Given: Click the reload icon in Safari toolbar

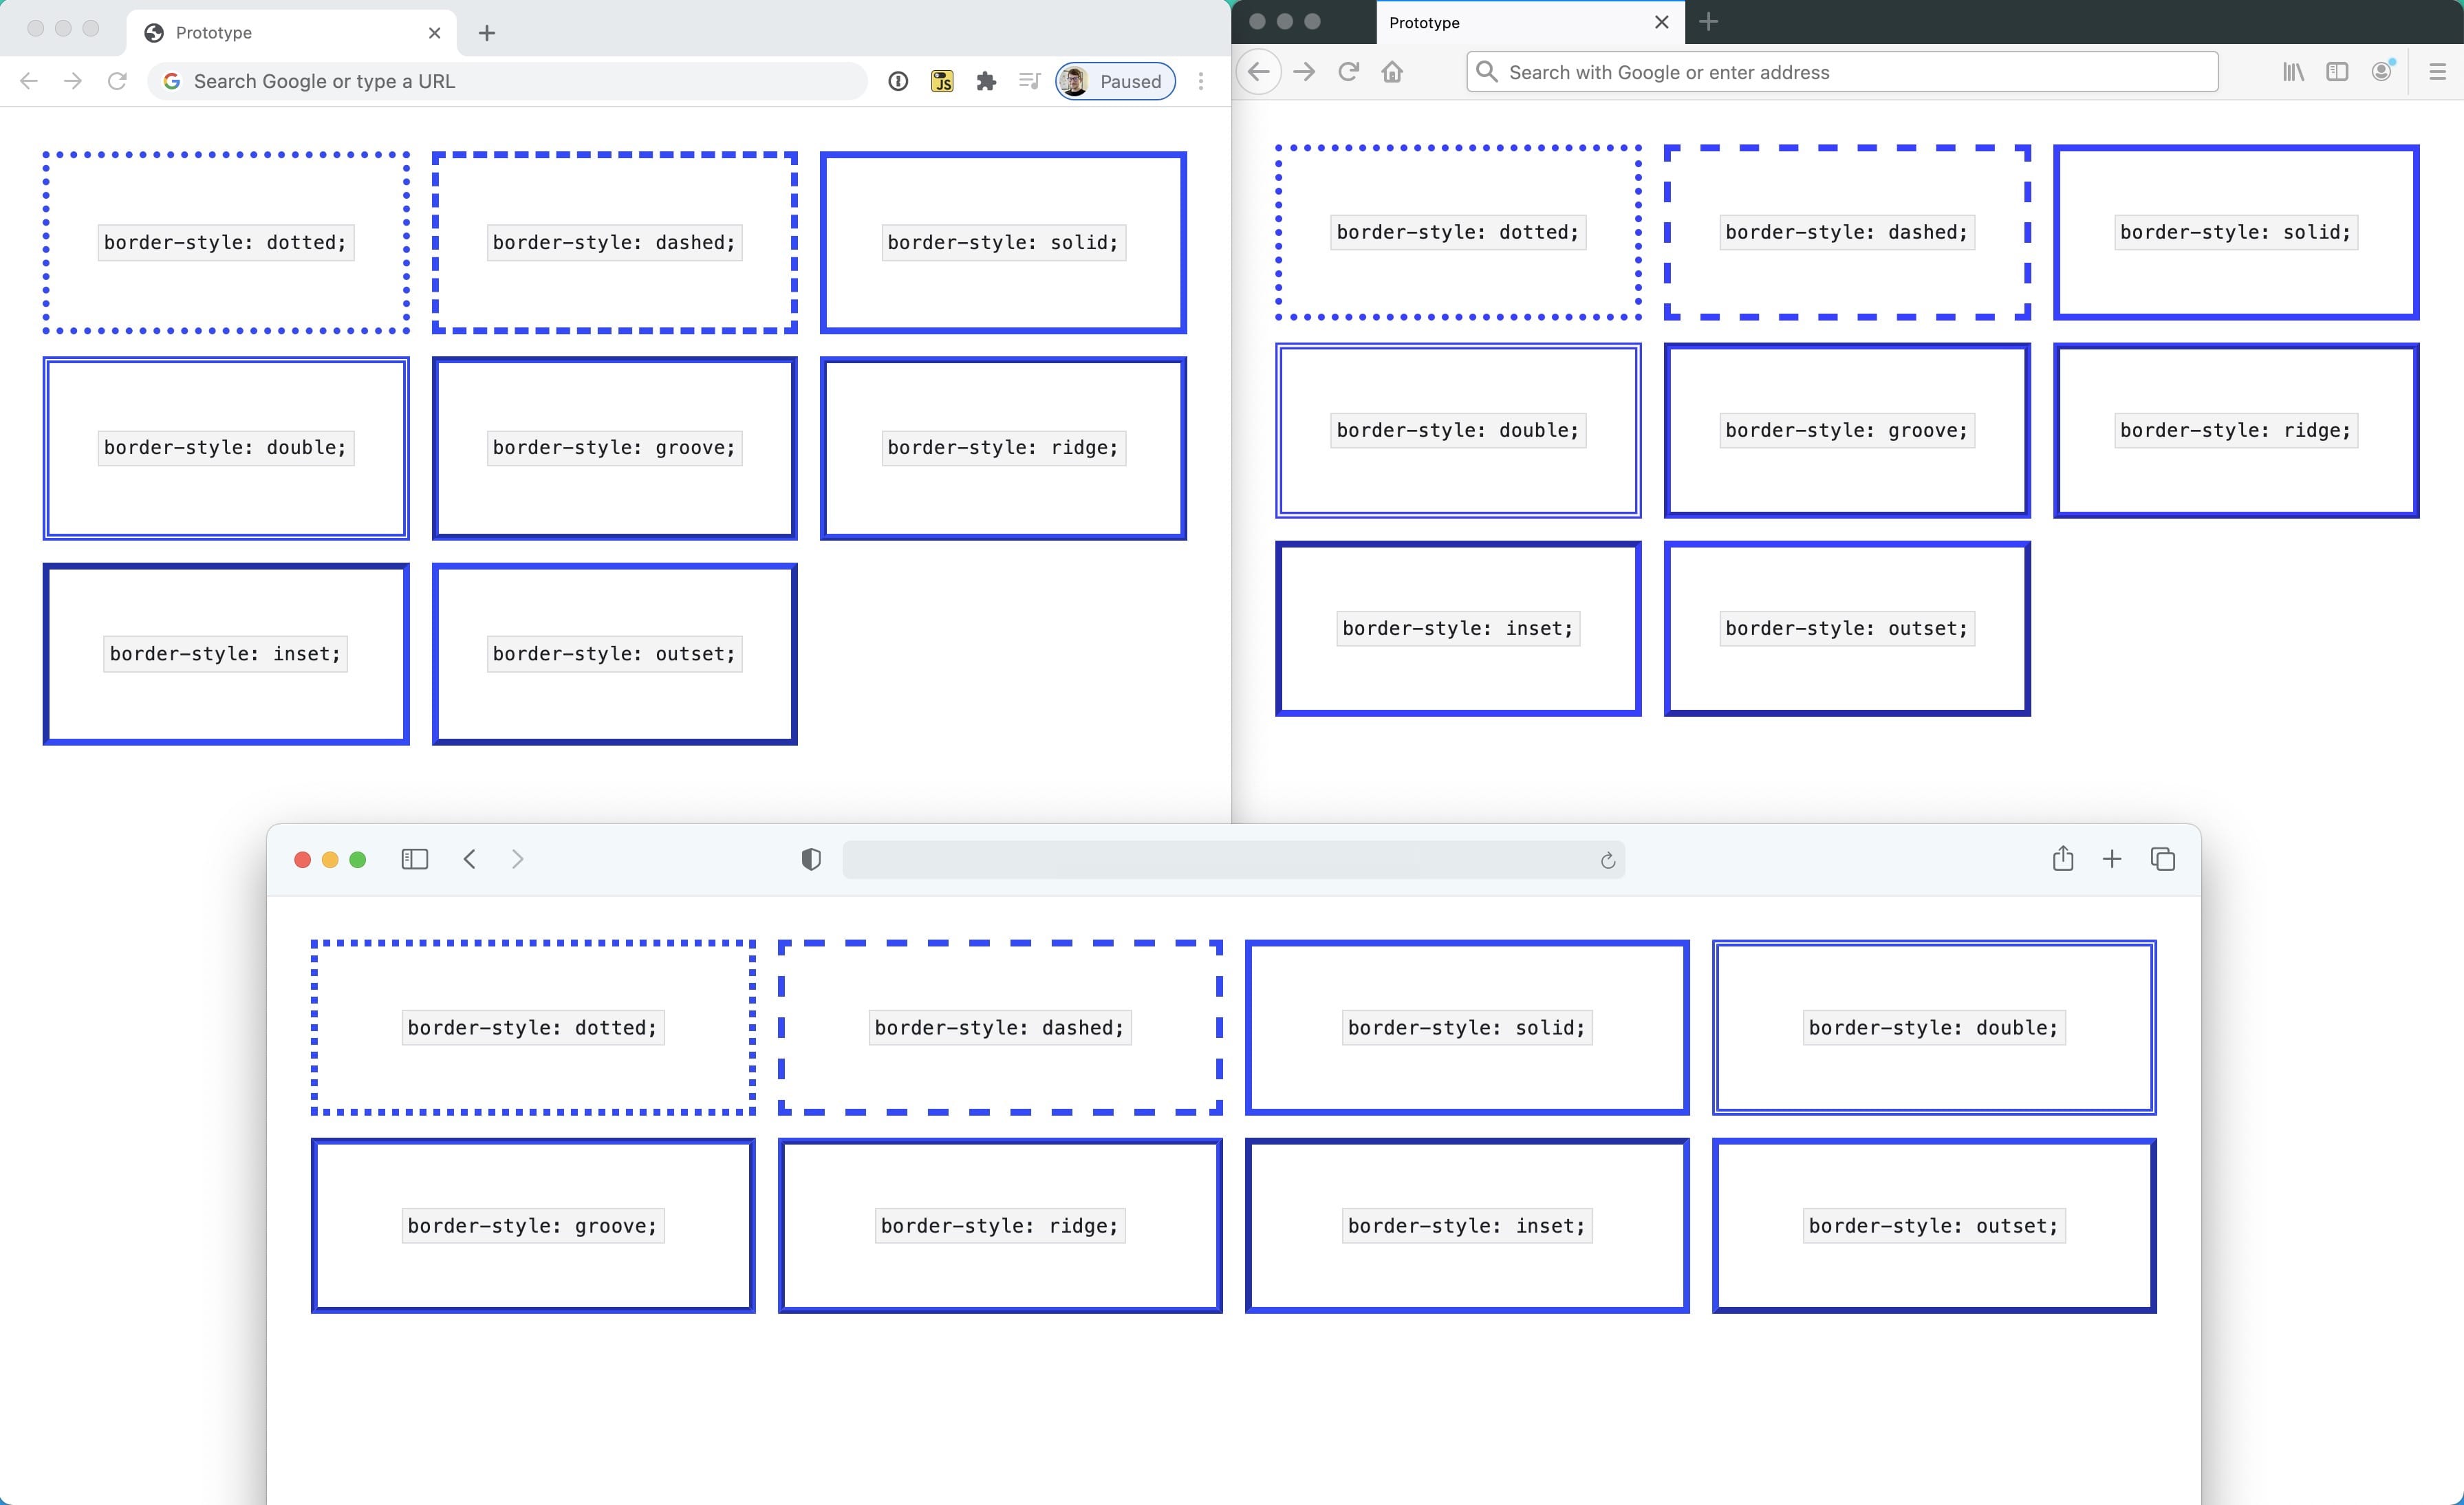Looking at the screenshot, I should 1605,859.
